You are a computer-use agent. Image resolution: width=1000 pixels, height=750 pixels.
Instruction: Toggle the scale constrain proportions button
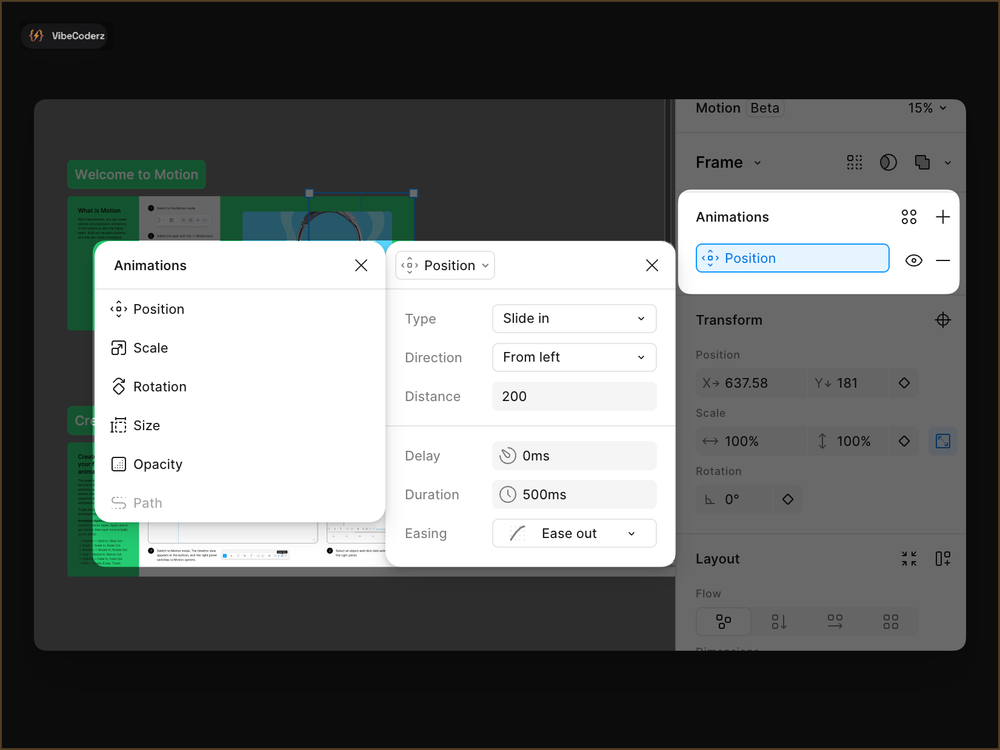pyautogui.click(x=943, y=441)
